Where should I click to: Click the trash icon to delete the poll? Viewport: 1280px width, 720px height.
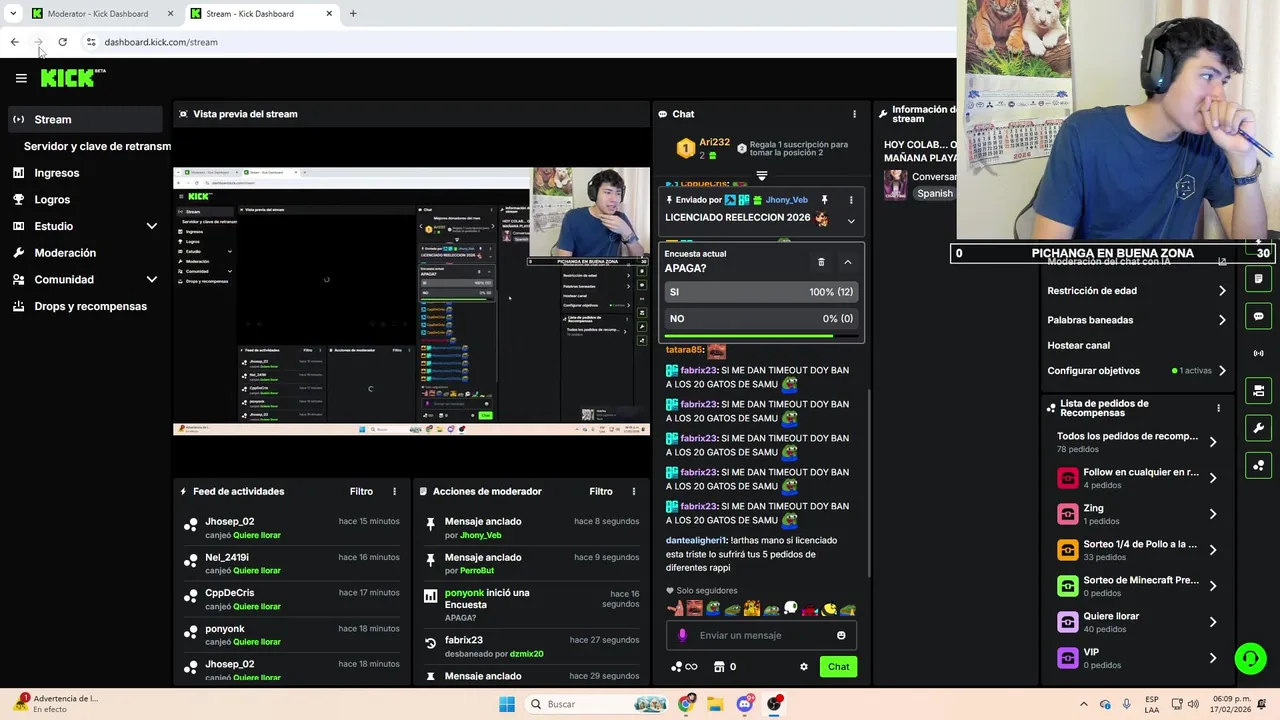pos(821,262)
